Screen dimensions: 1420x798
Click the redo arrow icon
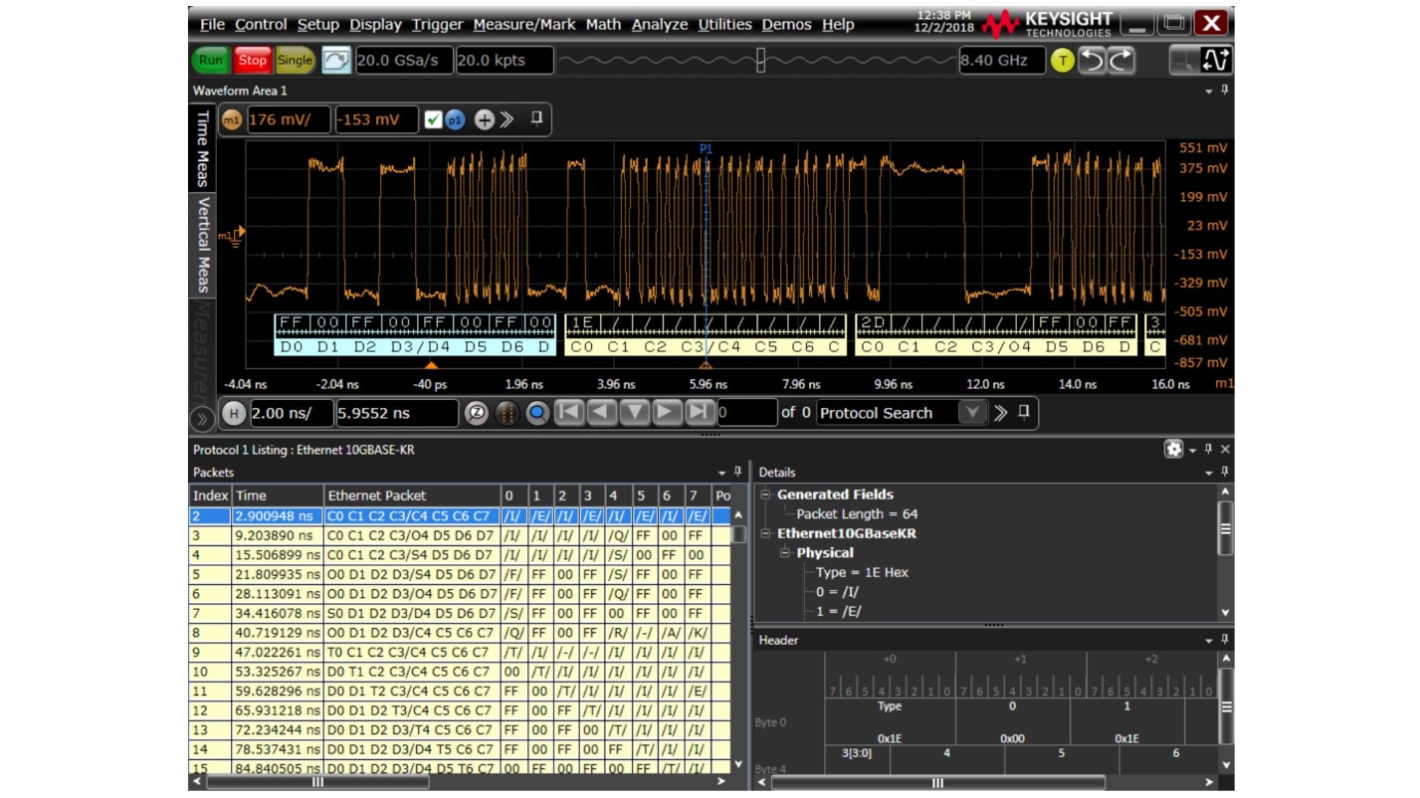click(x=1120, y=61)
